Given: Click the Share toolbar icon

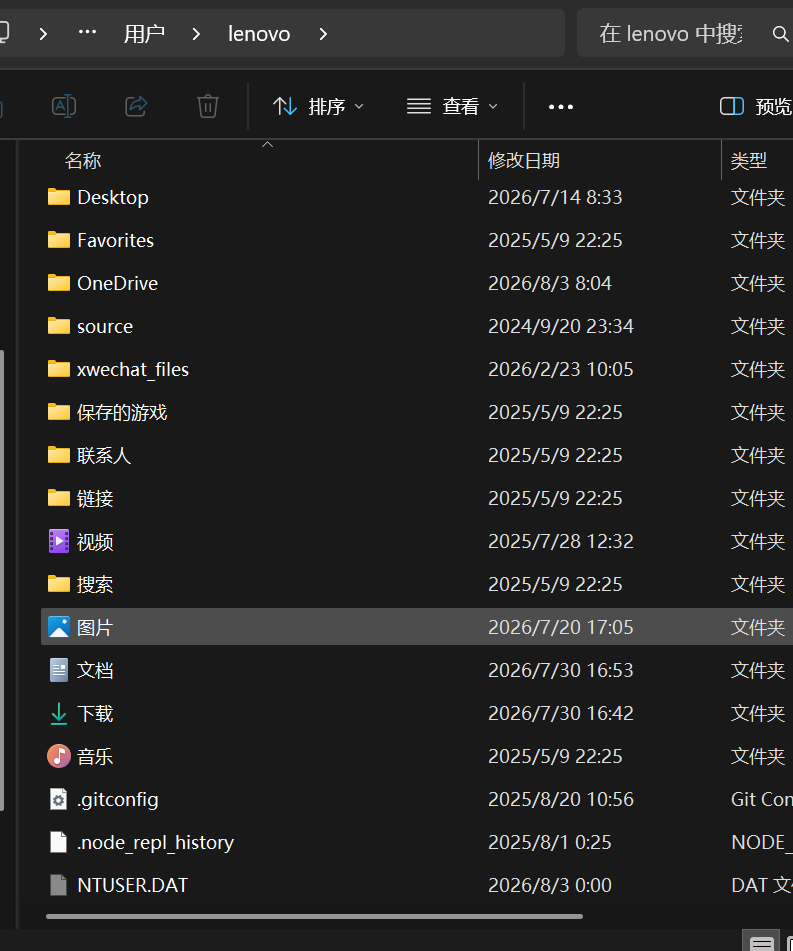Looking at the screenshot, I should tap(136, 107).
